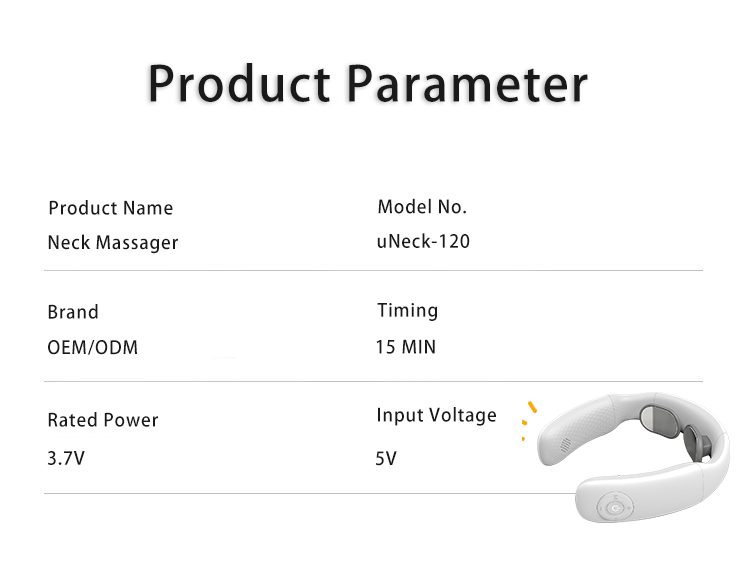Select the Timing label
This screenshot has width=750, height=562.
[x=408, y=311]
